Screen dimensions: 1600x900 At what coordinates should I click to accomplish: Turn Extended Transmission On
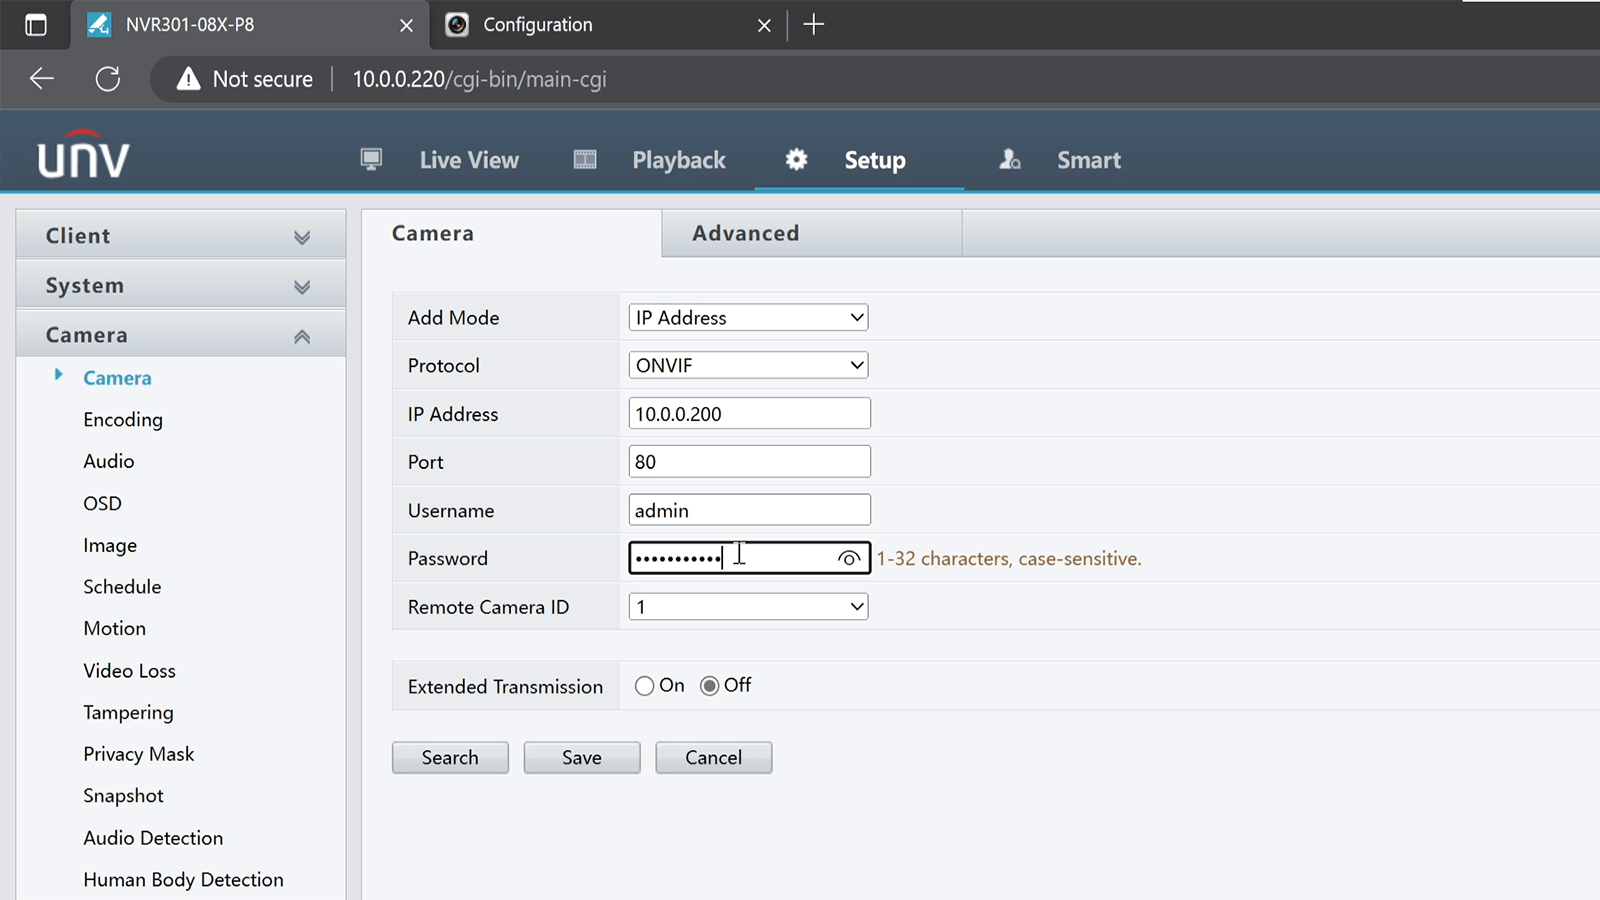coord(644,686)
